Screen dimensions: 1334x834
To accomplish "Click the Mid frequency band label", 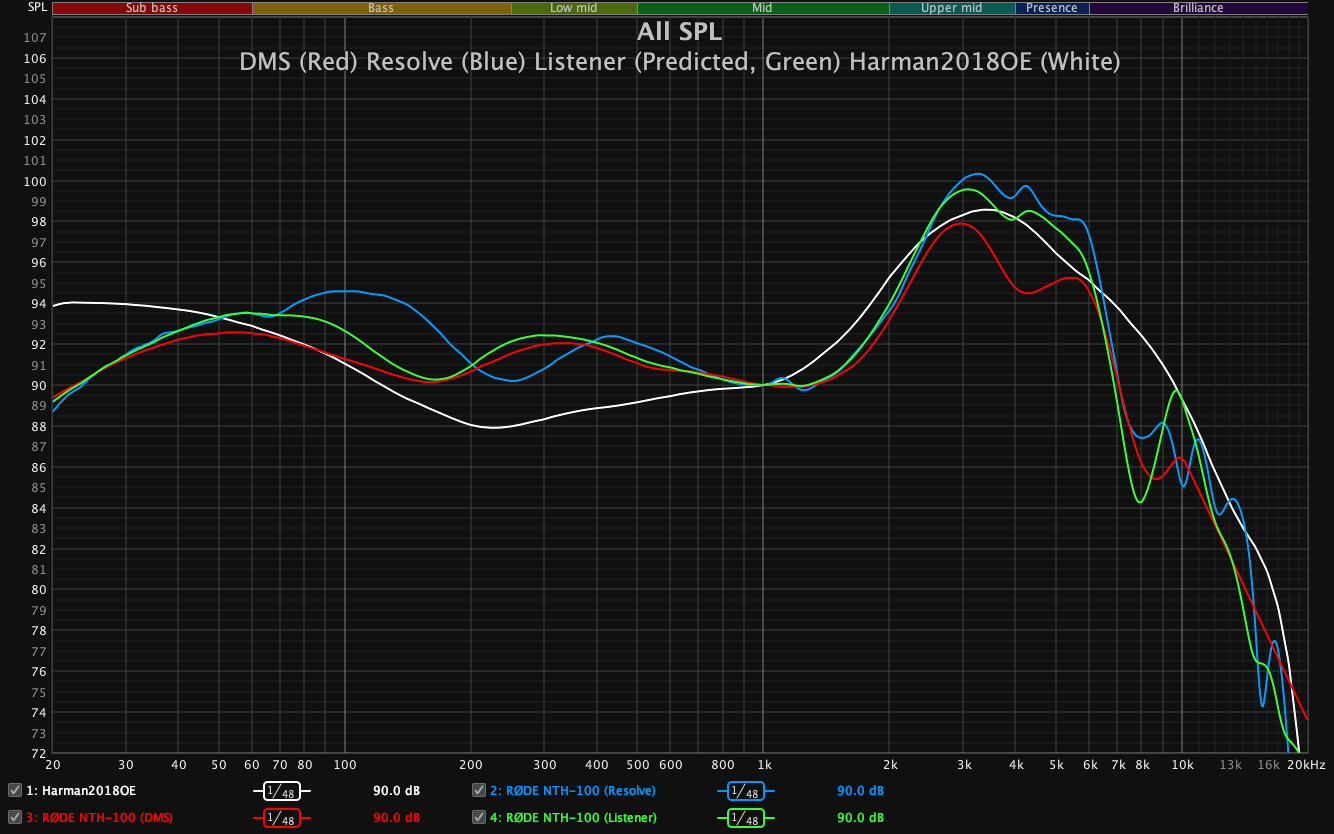I will [x=763, y=8].
